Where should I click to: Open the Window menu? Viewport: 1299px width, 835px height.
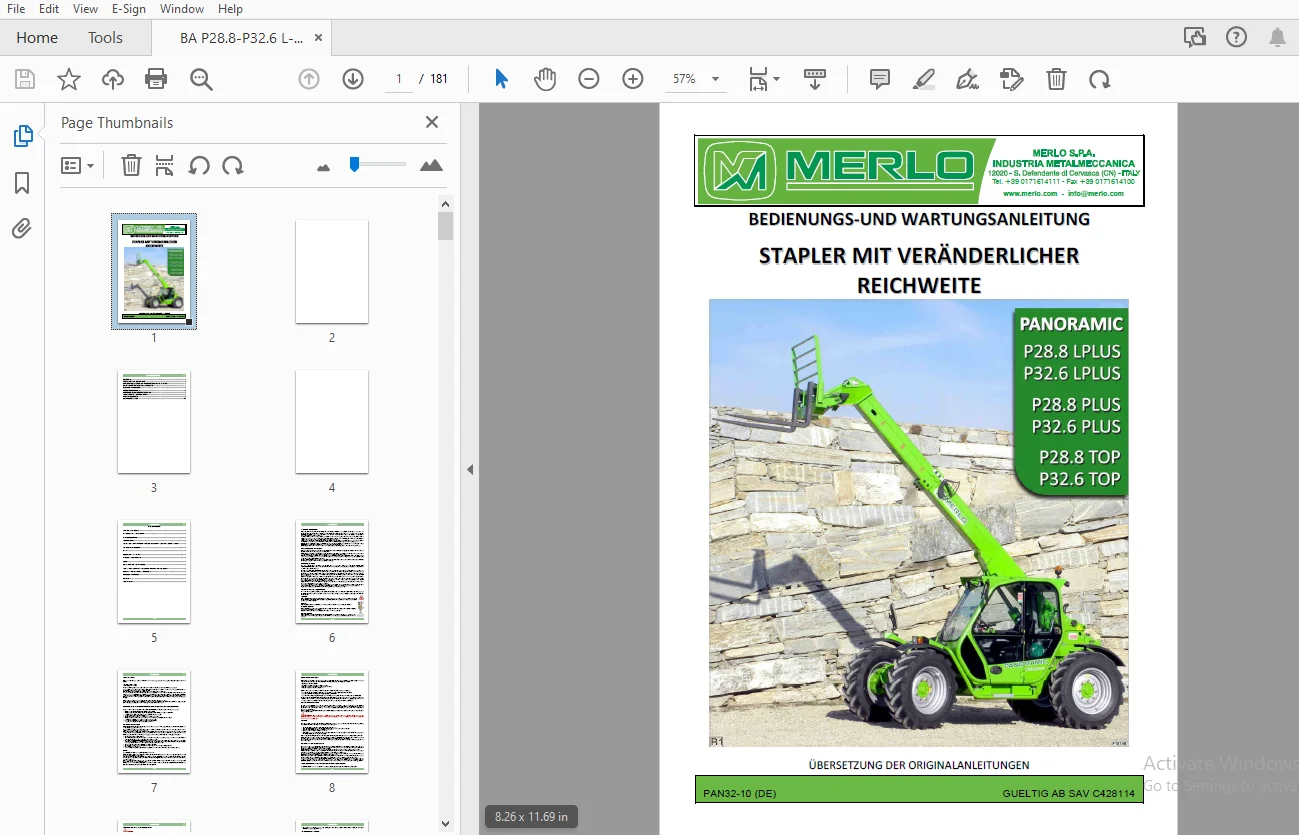182,9
